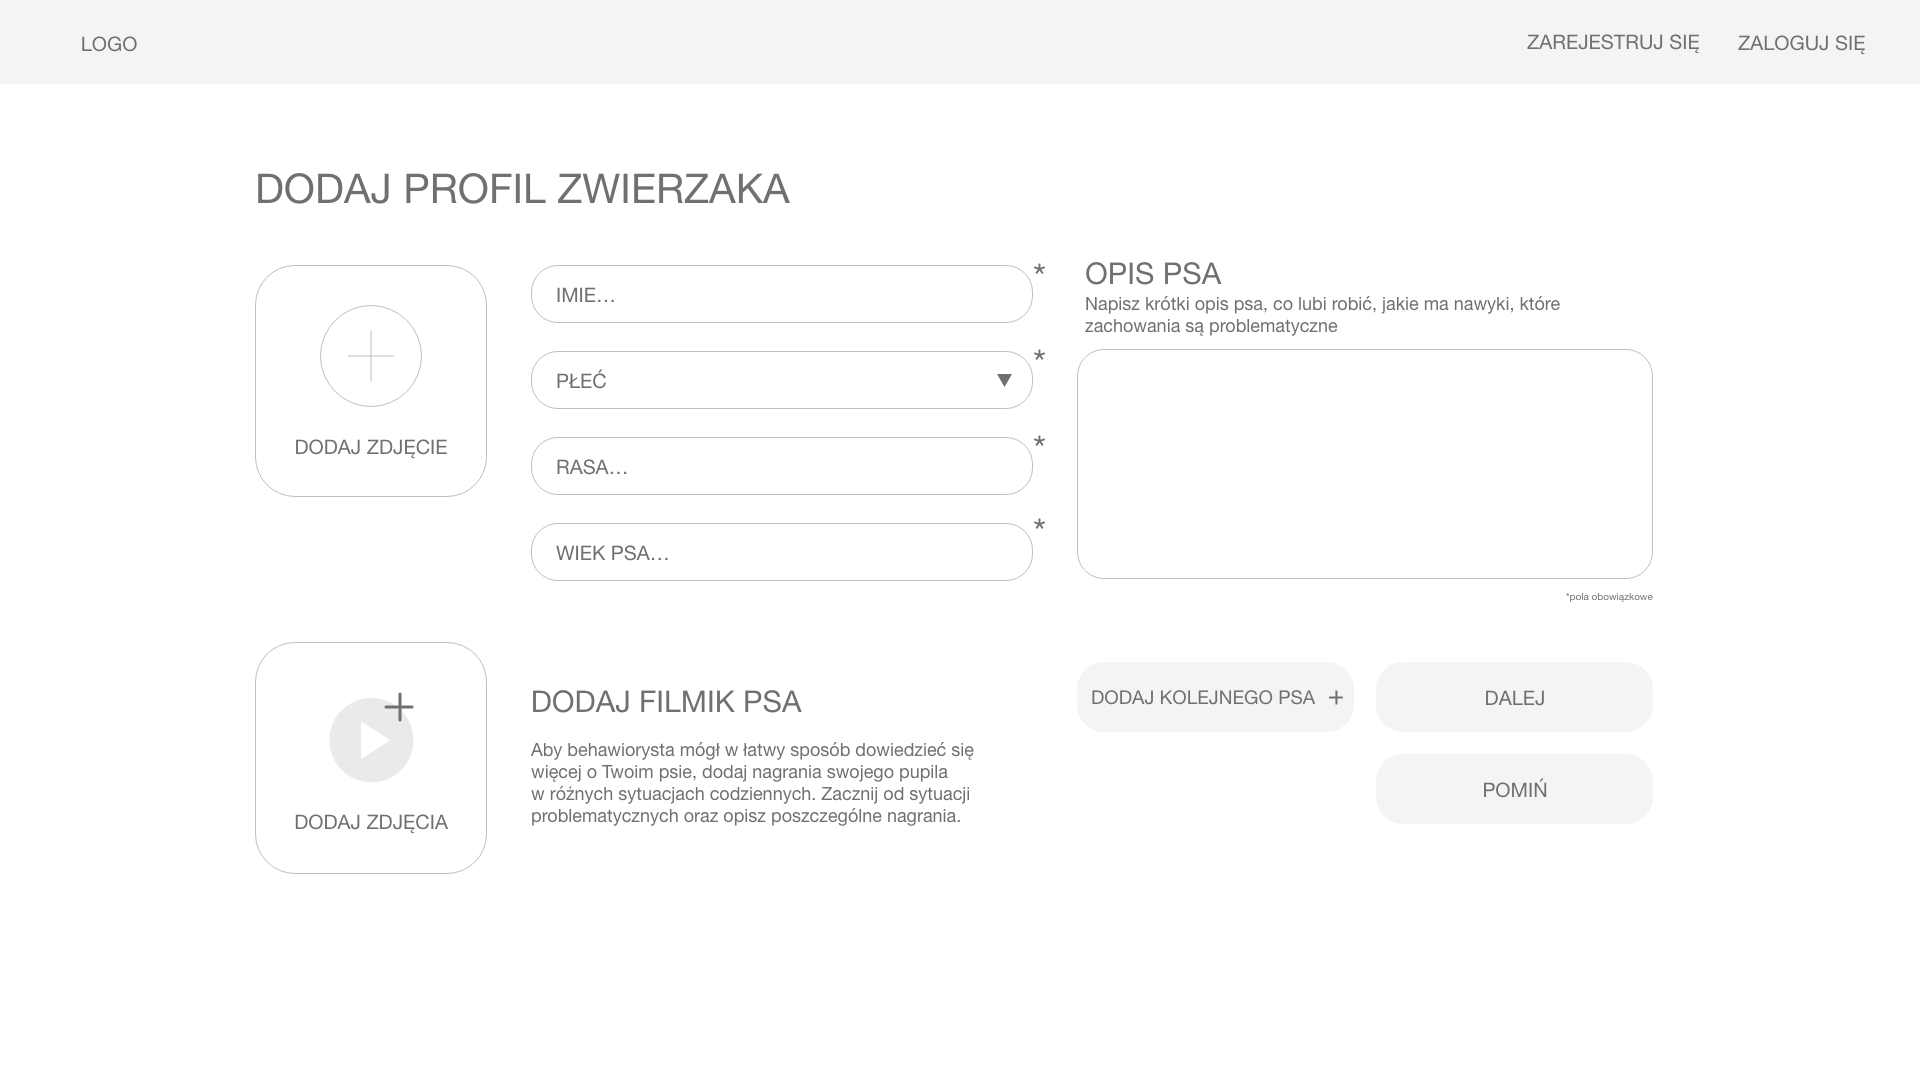Image resolution: width=1920 pixels, height=1080 pixels.
Task: Click the DODAJ ZDJĘCIA video upload label
Action: (x=370, y=822)
